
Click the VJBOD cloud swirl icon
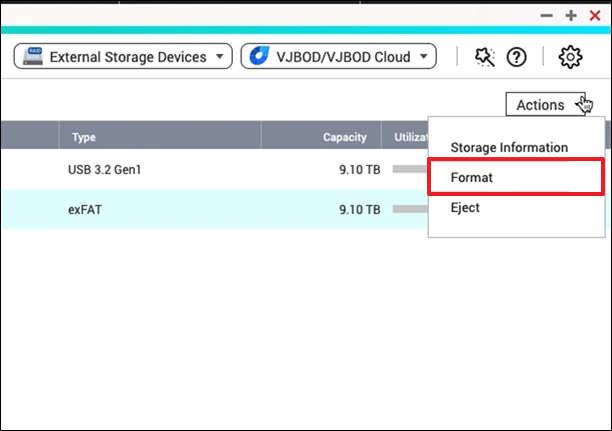click(x=259, y=56)
